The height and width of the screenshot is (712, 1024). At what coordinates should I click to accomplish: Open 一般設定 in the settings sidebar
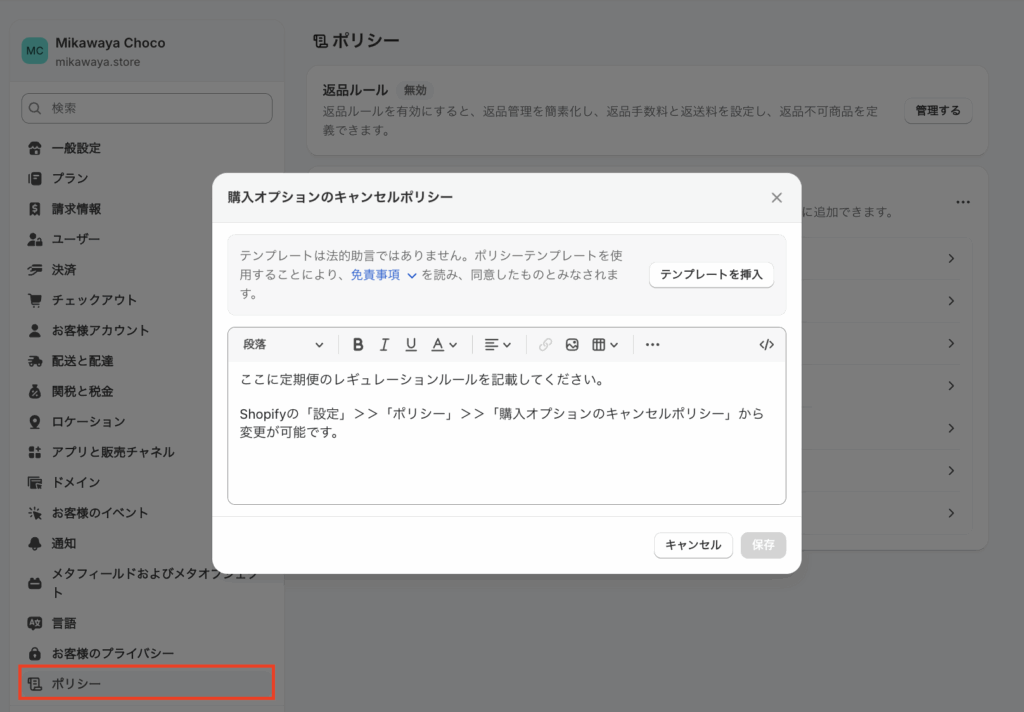coord(76,148)
